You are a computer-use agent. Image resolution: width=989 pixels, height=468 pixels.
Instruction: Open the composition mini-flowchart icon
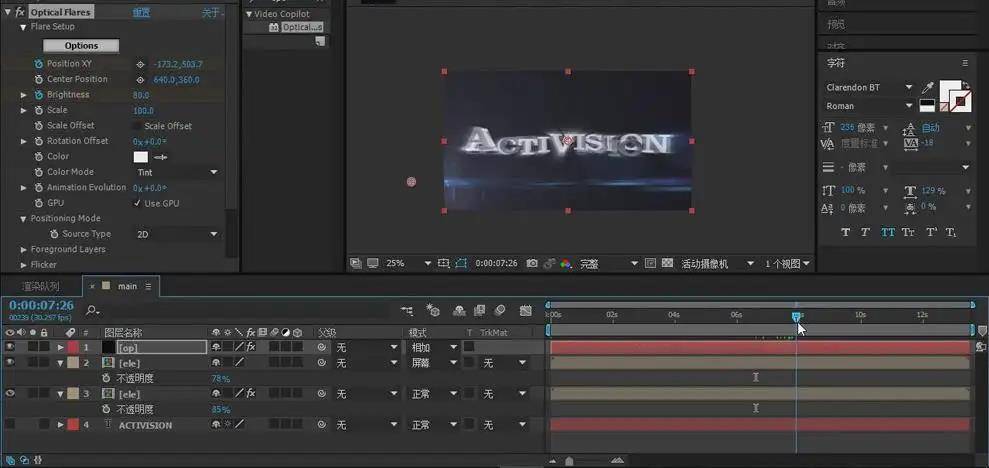(407, 310)
